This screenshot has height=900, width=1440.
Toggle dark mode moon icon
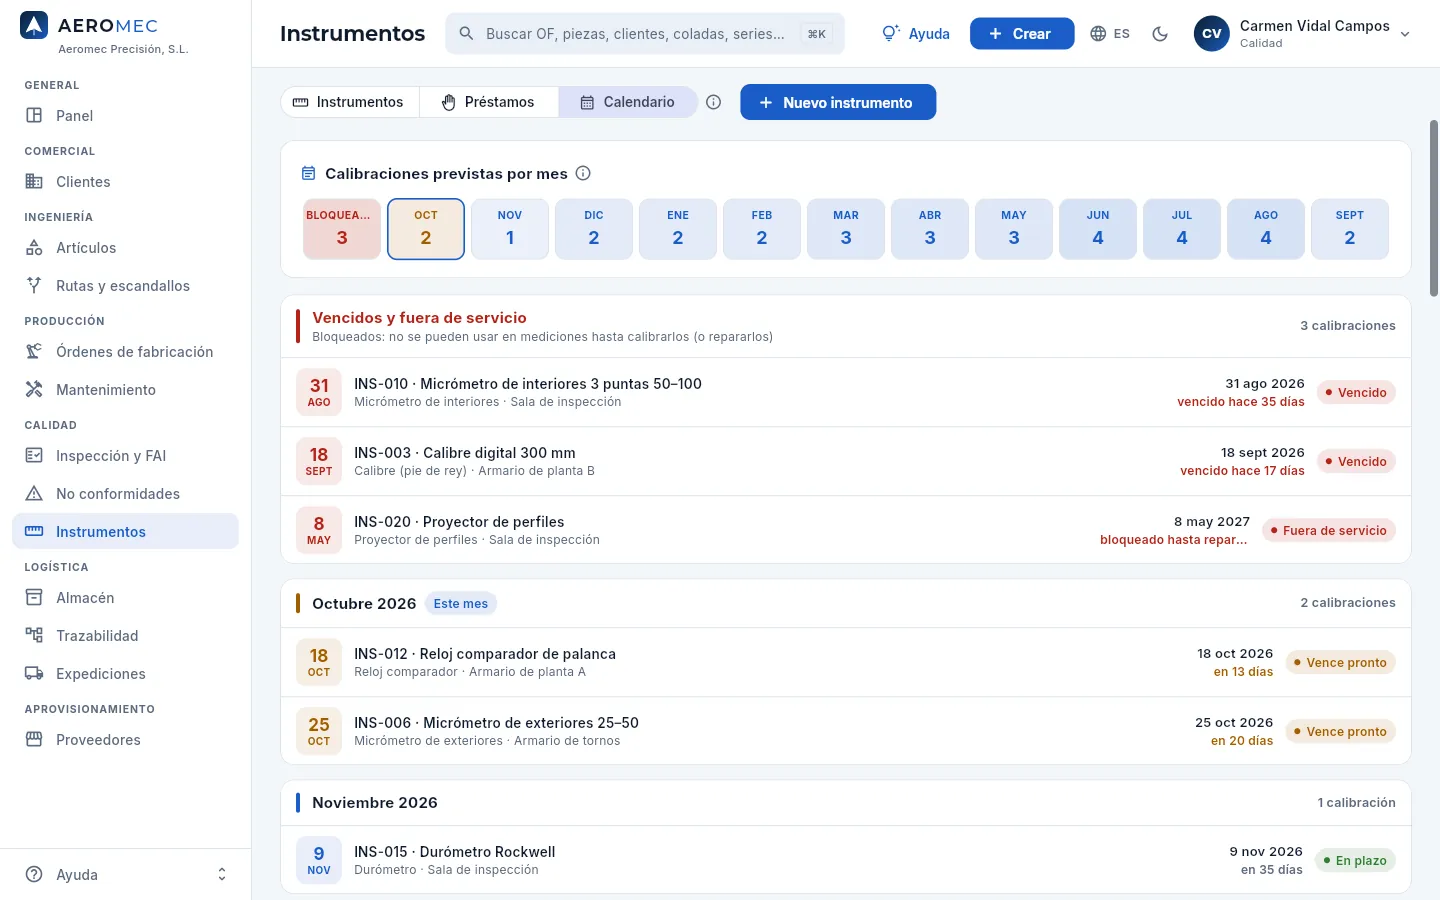click(1160, 33)
